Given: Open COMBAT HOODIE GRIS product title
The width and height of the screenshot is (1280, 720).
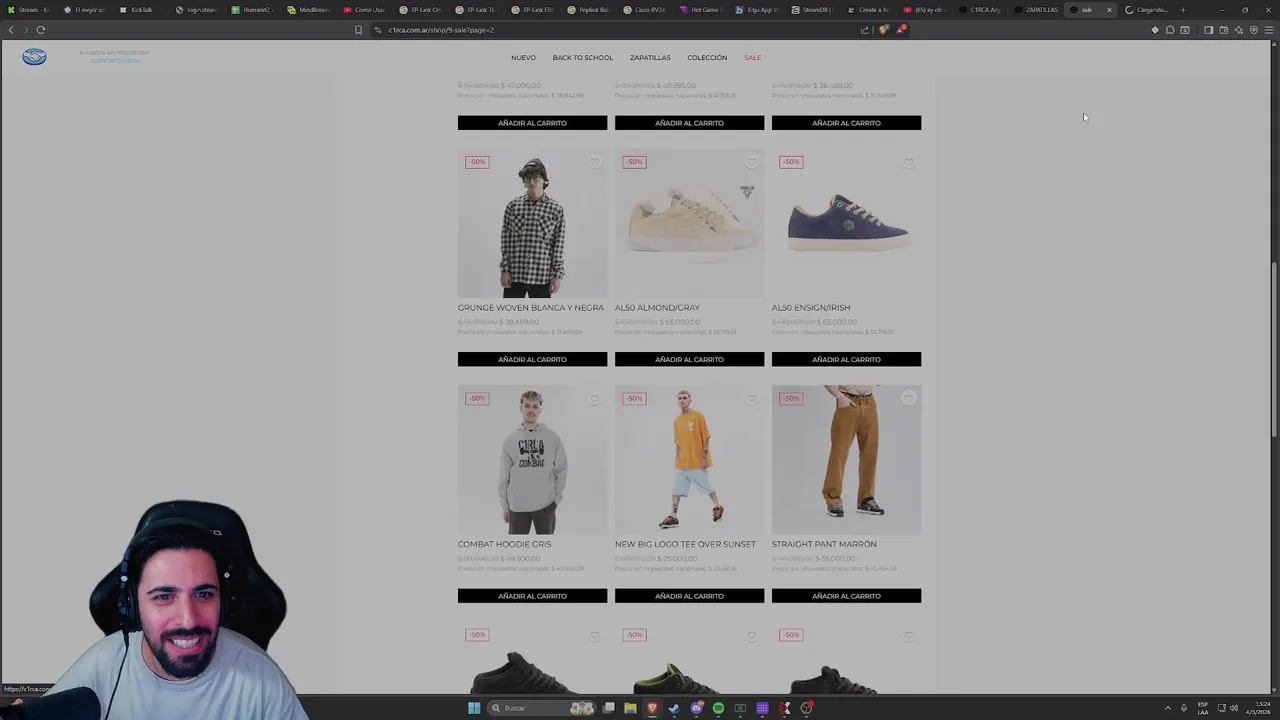Looking at the screenshot, I should point(504,545).
